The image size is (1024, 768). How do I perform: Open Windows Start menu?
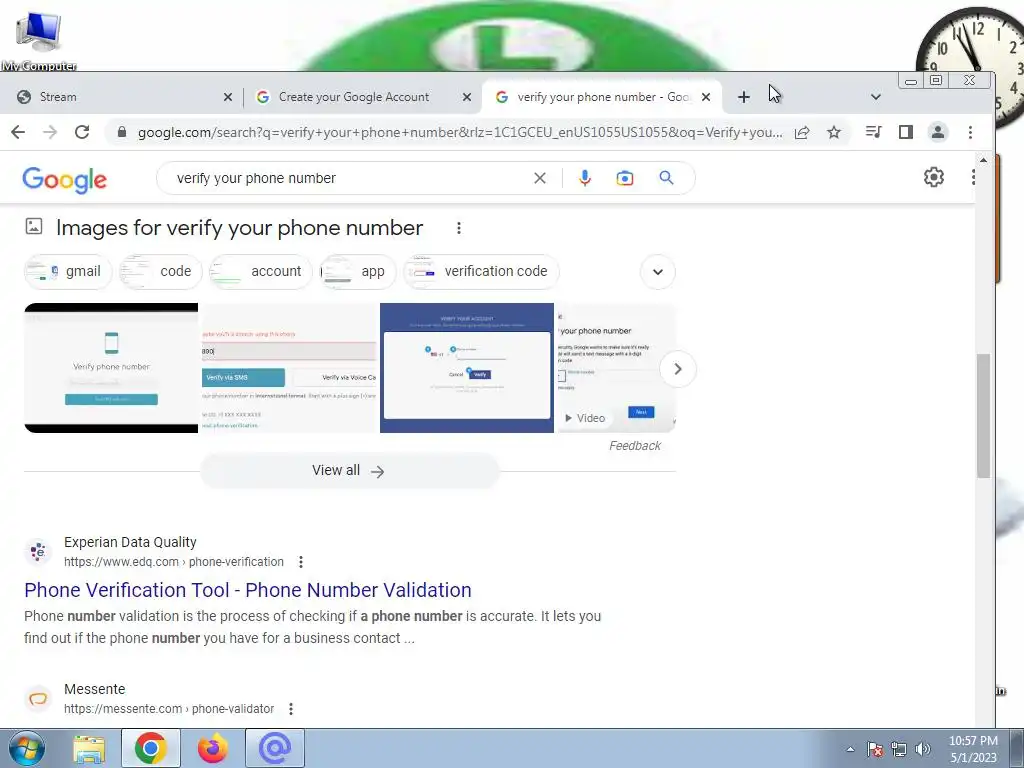(26, 748)
